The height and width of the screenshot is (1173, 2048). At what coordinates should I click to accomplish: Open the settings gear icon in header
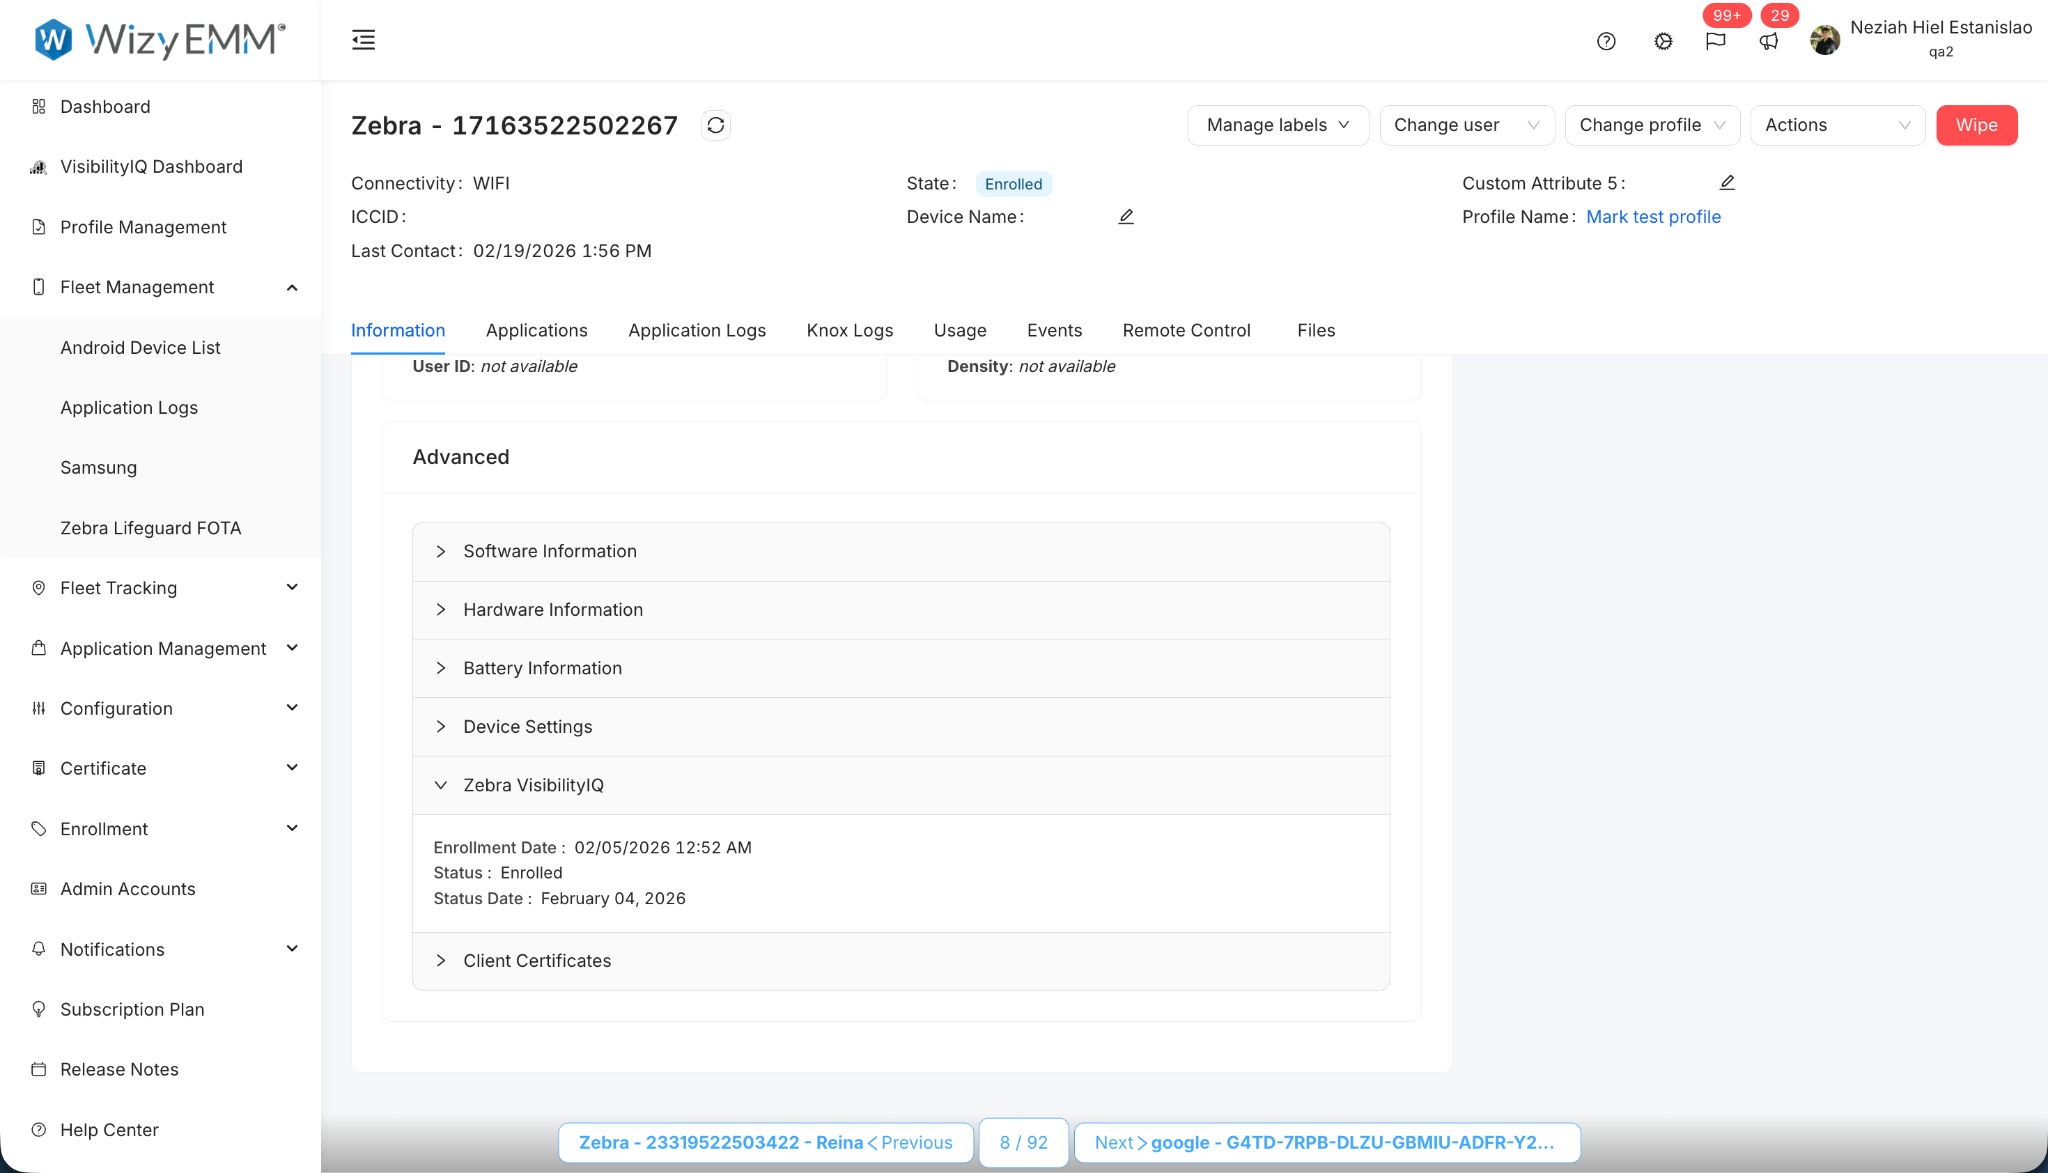pyautogui.click(x=1663, y=41)
